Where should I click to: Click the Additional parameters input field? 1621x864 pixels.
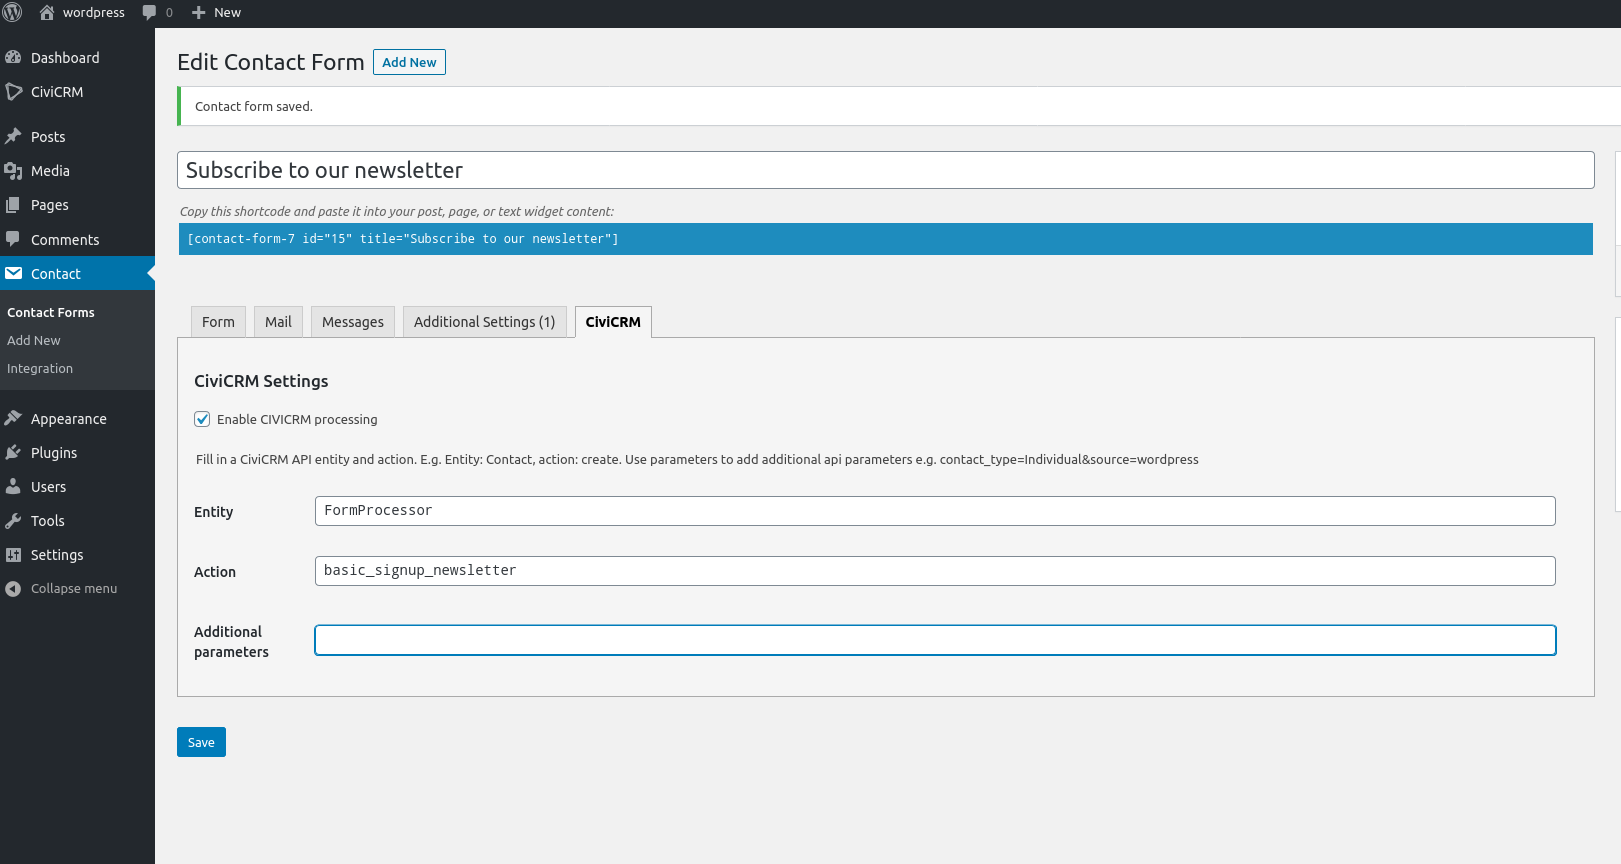[x=935, y=640]
